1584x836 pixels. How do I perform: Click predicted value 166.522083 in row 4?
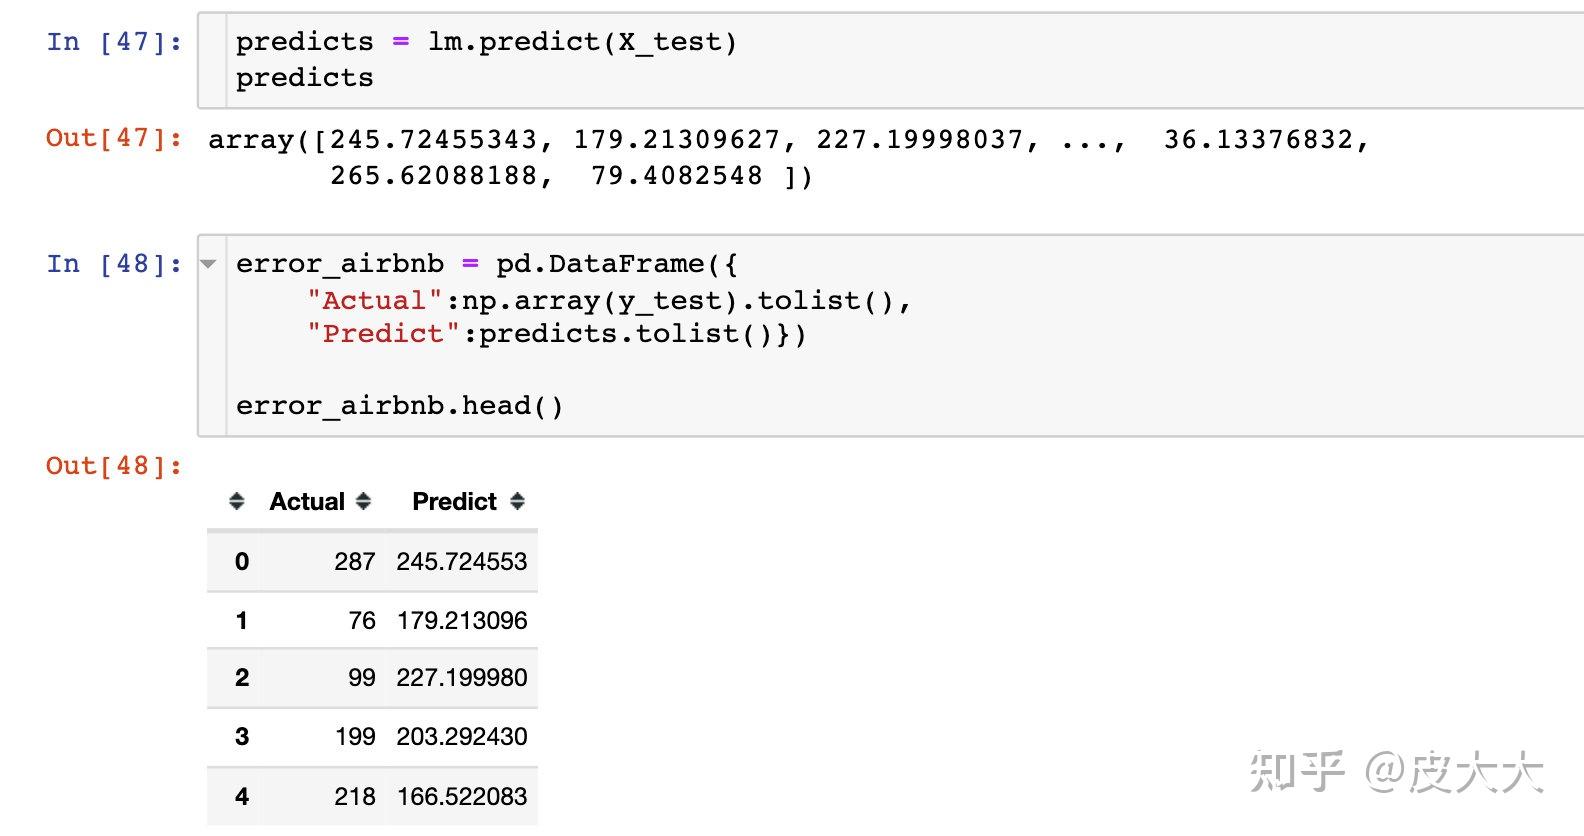pos(461,797)
